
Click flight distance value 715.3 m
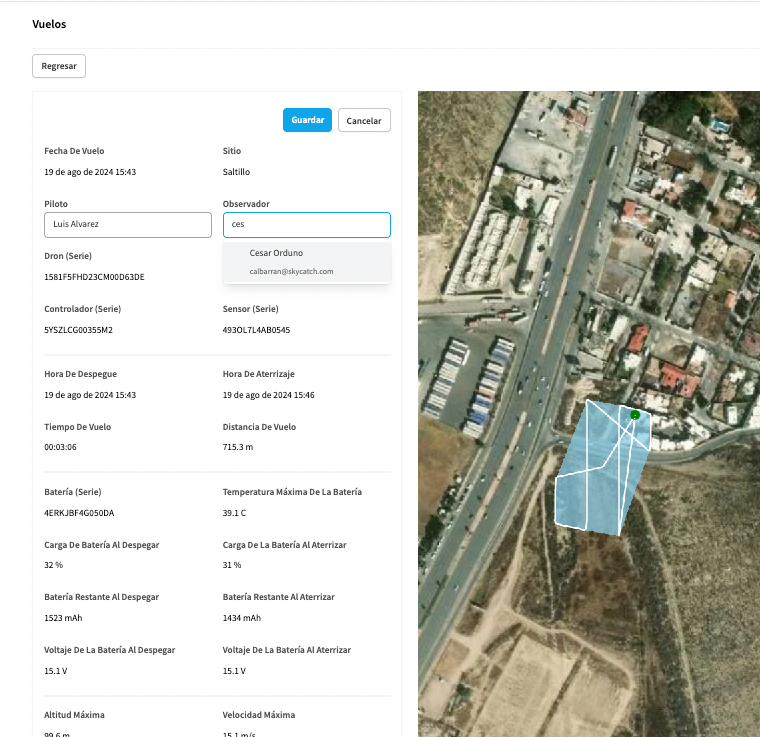click(238, 447)
